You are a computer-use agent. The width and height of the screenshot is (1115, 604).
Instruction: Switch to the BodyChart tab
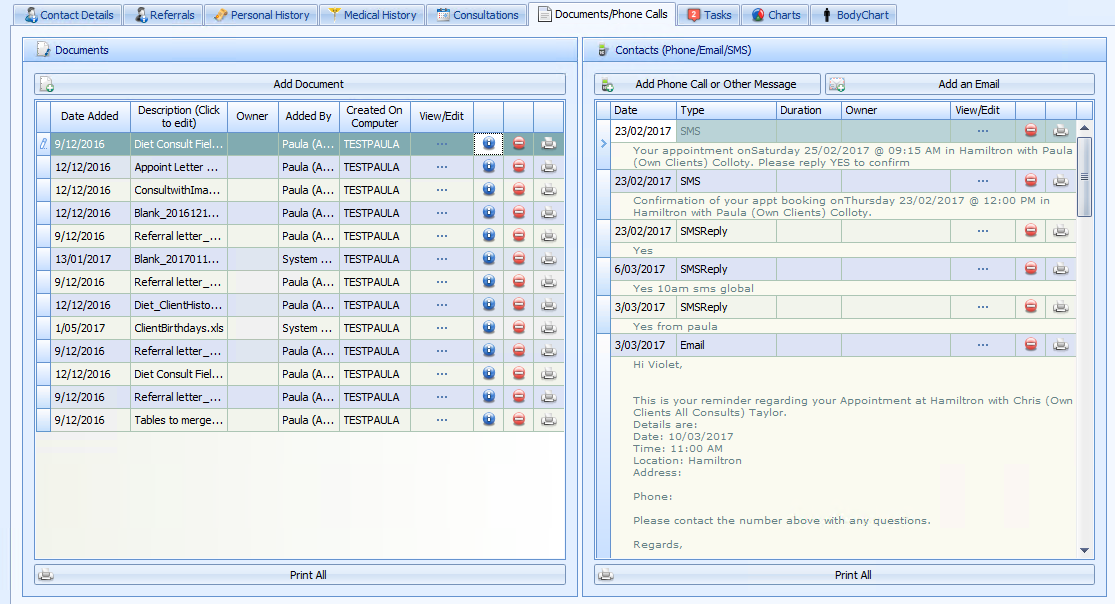(854, 15)
